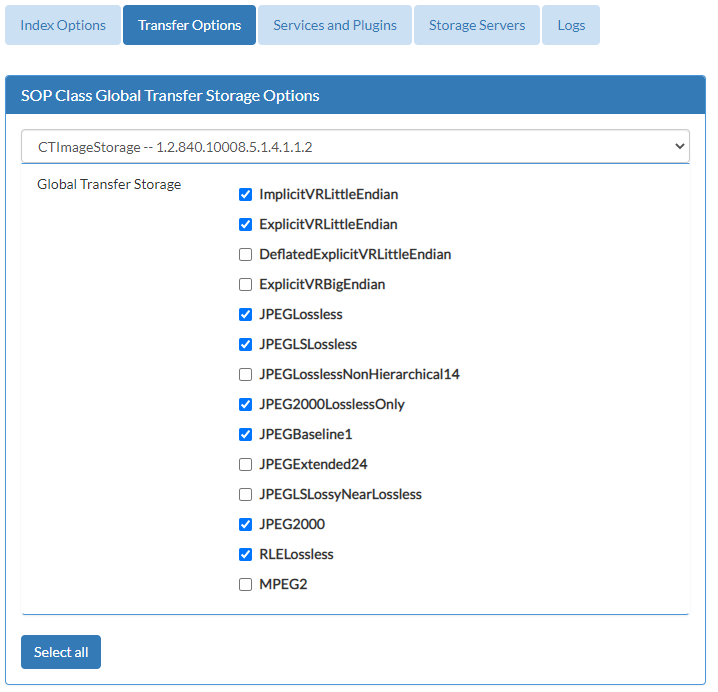Untick the JPEGLossless checkbox
This screenshot has height=692, width=718.
245,315
